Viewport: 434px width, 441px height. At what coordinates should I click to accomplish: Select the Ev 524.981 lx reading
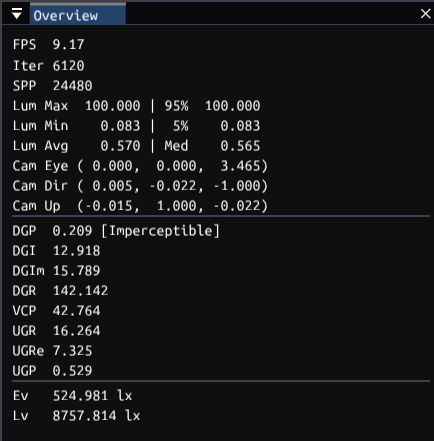[x=72, y=396]
